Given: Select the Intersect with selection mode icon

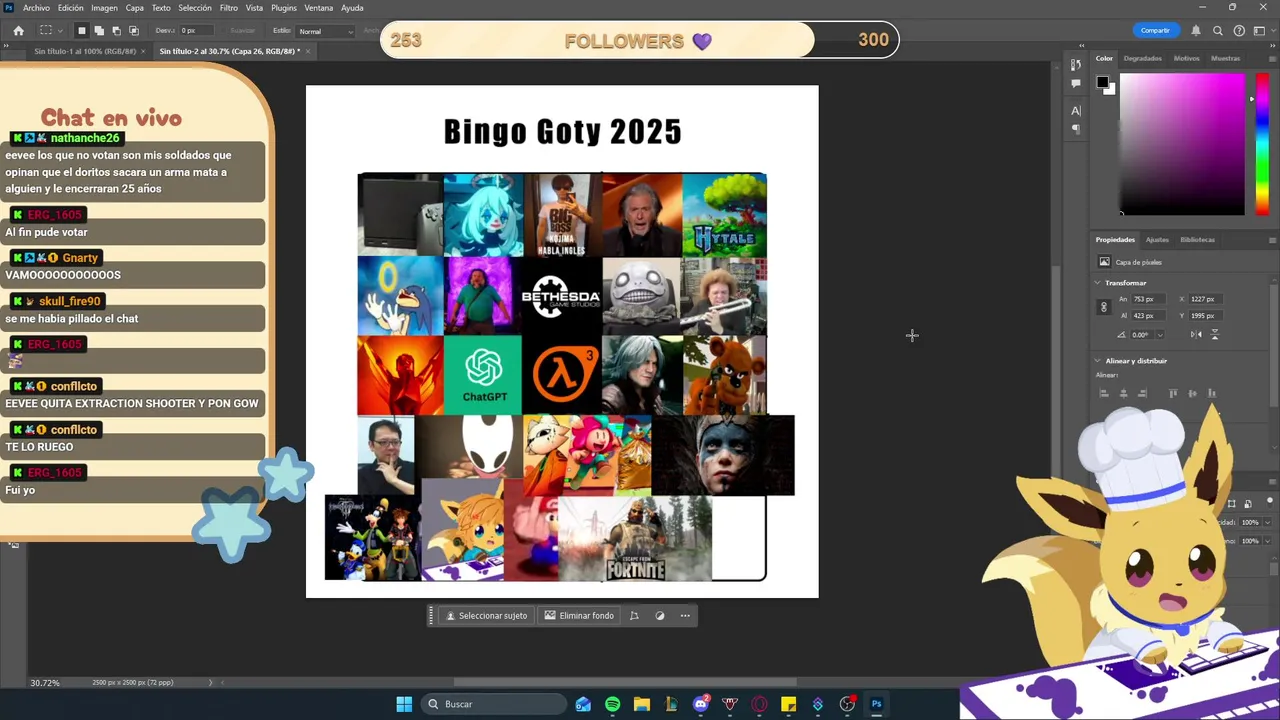Looking at the screenshot, I should point(134,31).
